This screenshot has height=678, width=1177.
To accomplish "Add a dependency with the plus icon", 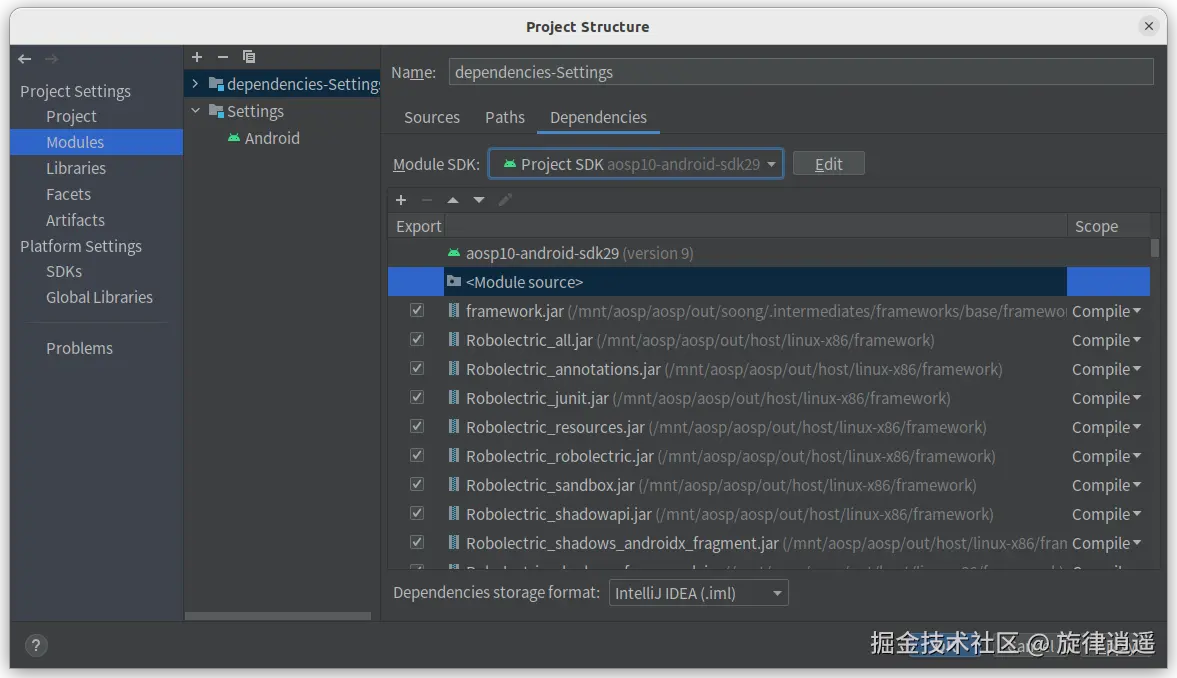I will point(401,200).
